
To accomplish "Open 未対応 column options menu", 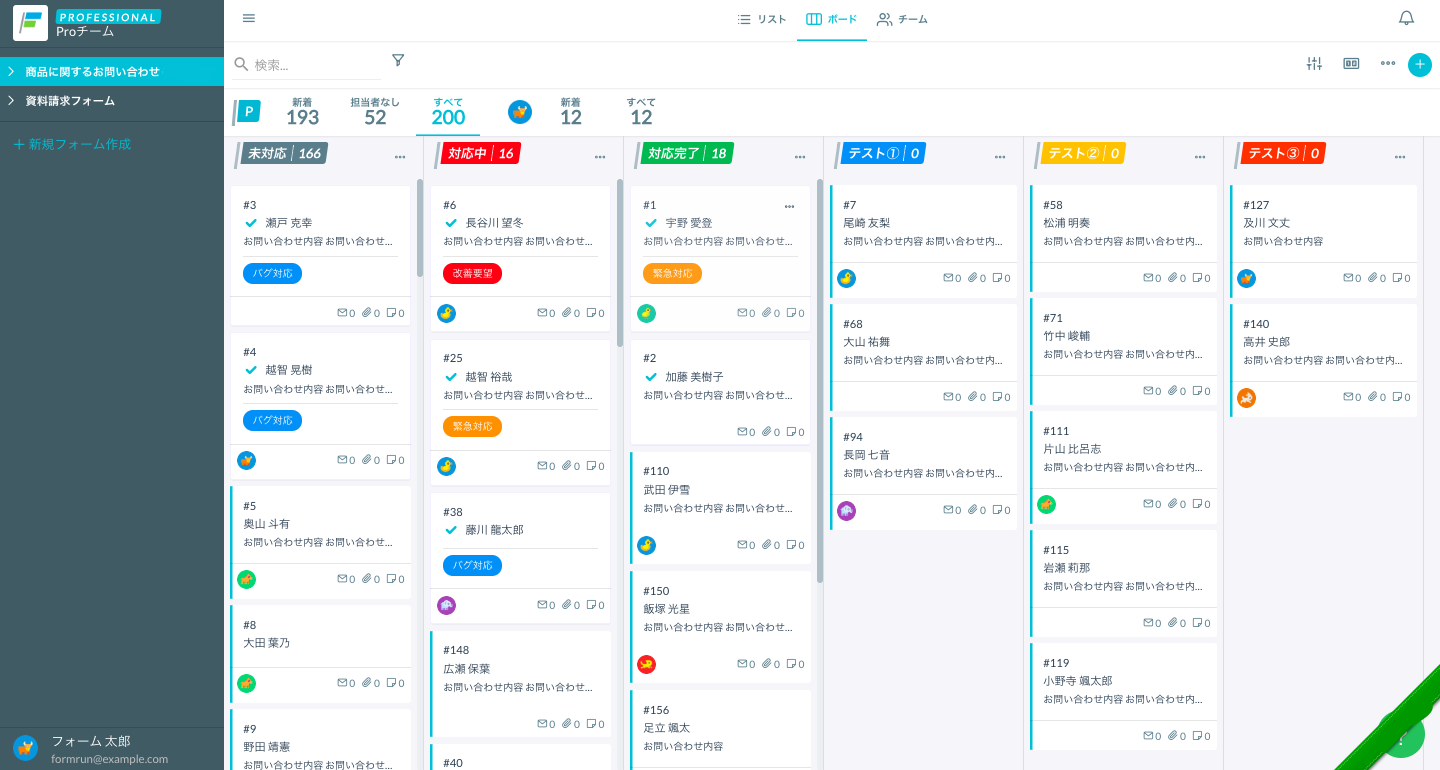I will [400, 157].
